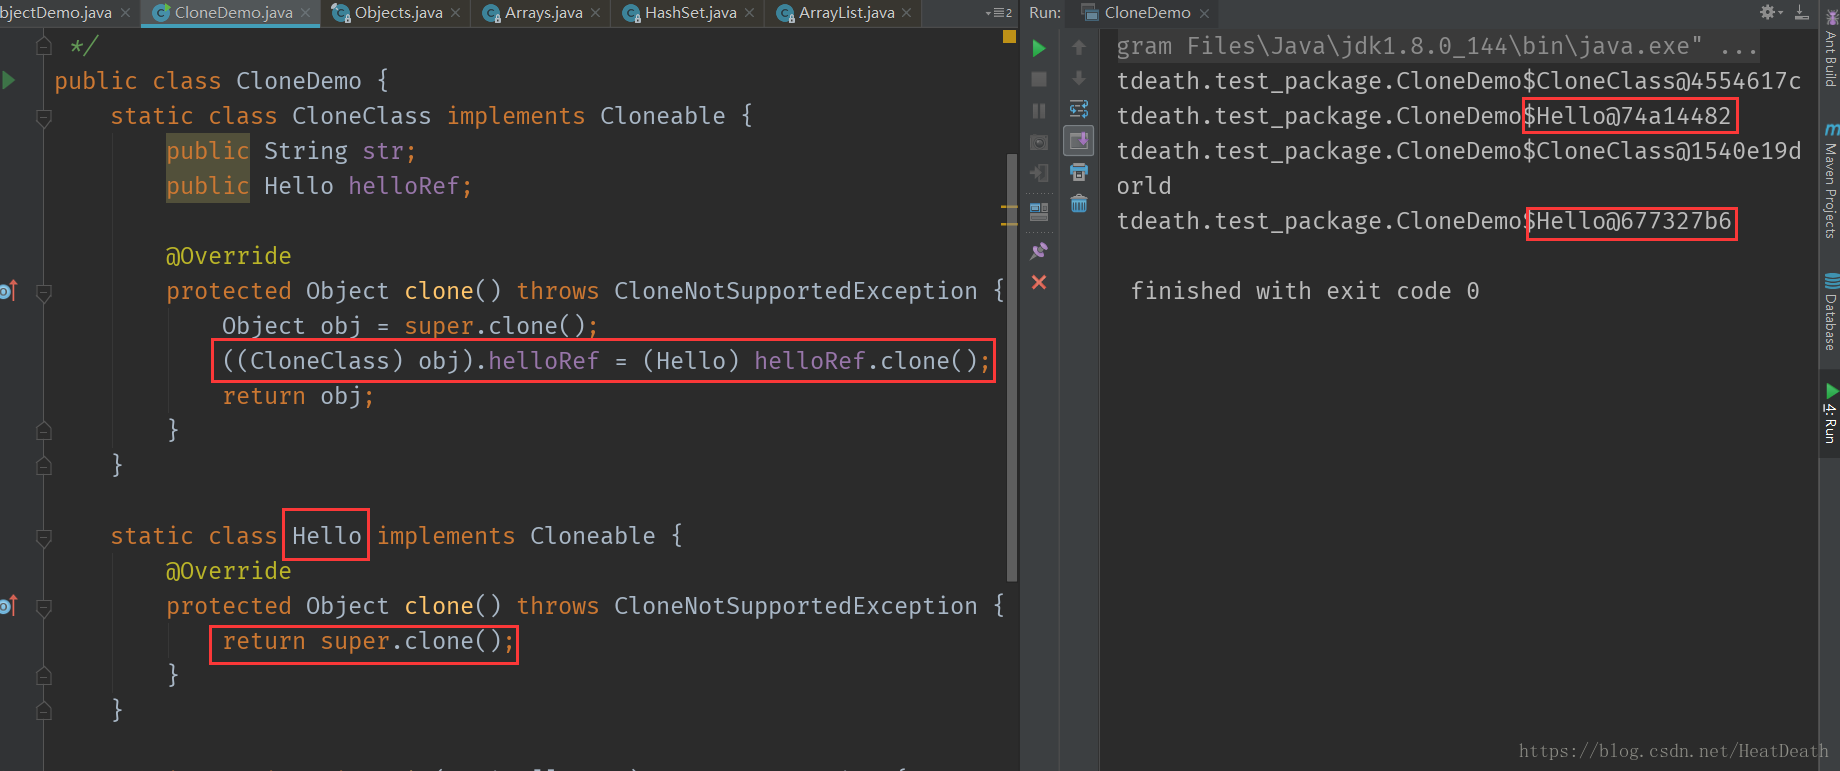Viewport: 1840px width, 771px height.
Task: Open the gear's dropdown arrow in Run panel
Action: point(1780,12)
